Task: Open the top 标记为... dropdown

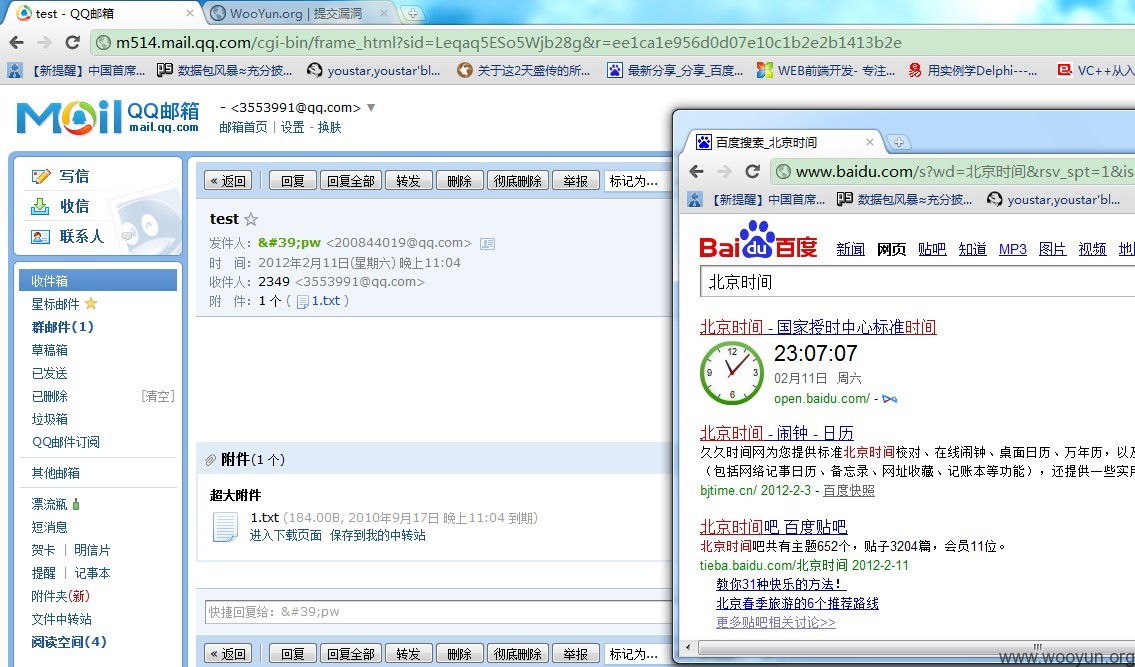Action: click(636, 181)
